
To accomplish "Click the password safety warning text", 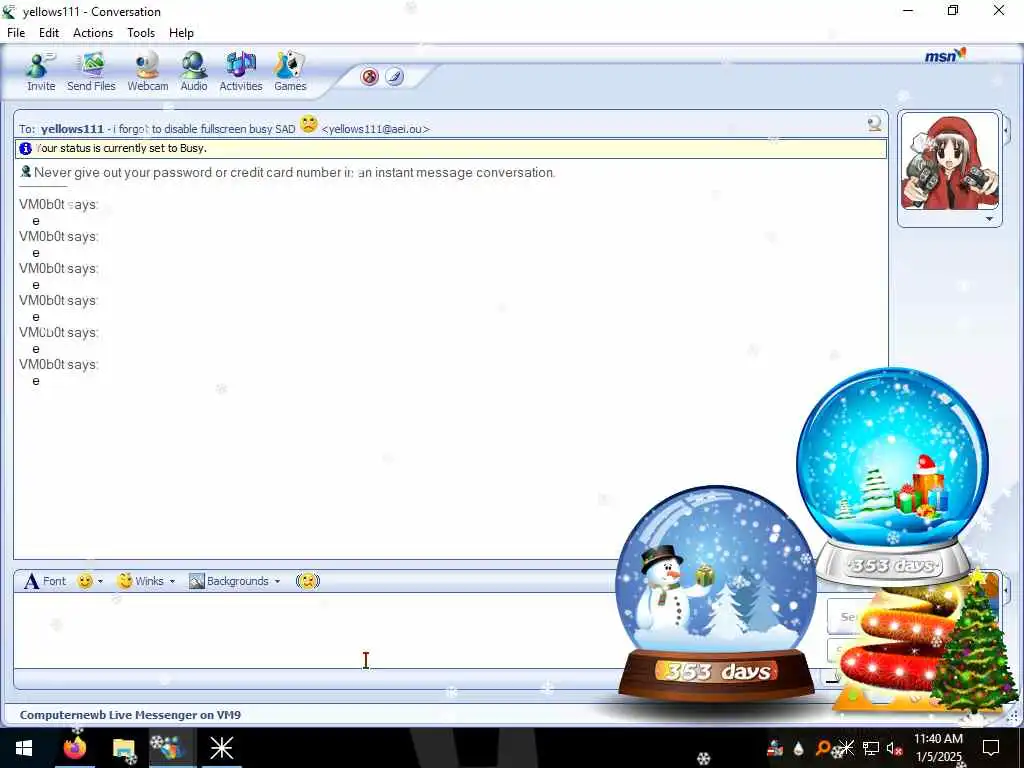I will 295,172.
